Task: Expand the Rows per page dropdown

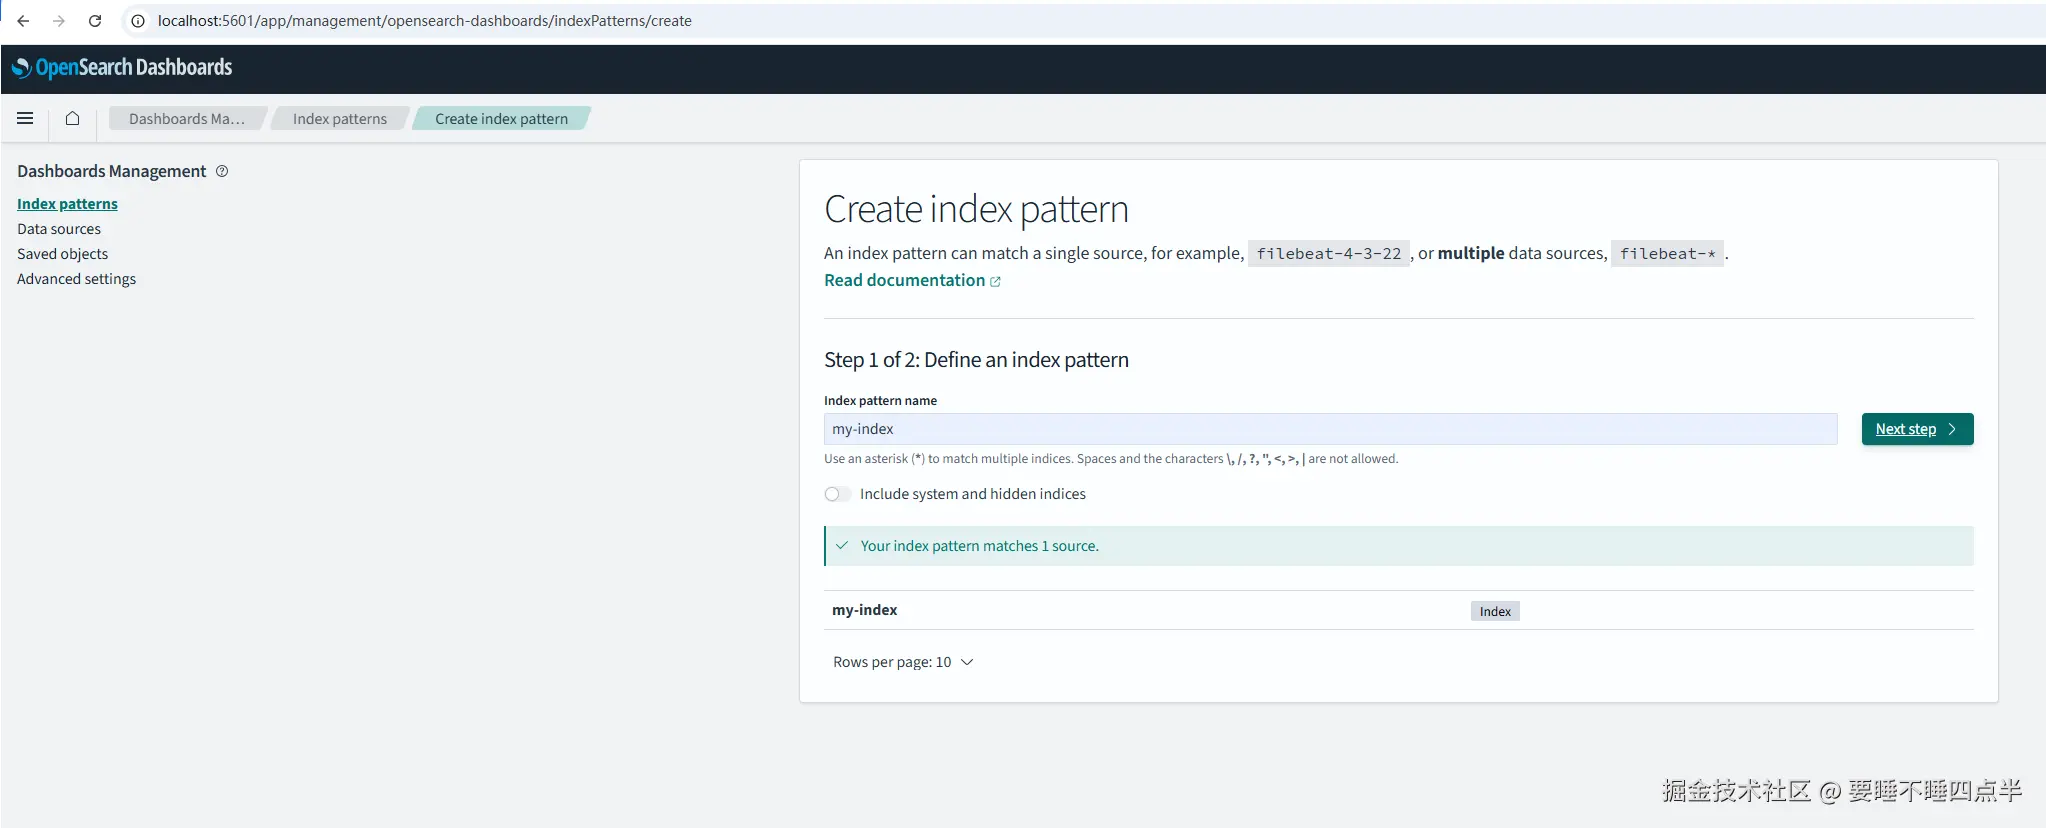Action: tap(903, 662)
